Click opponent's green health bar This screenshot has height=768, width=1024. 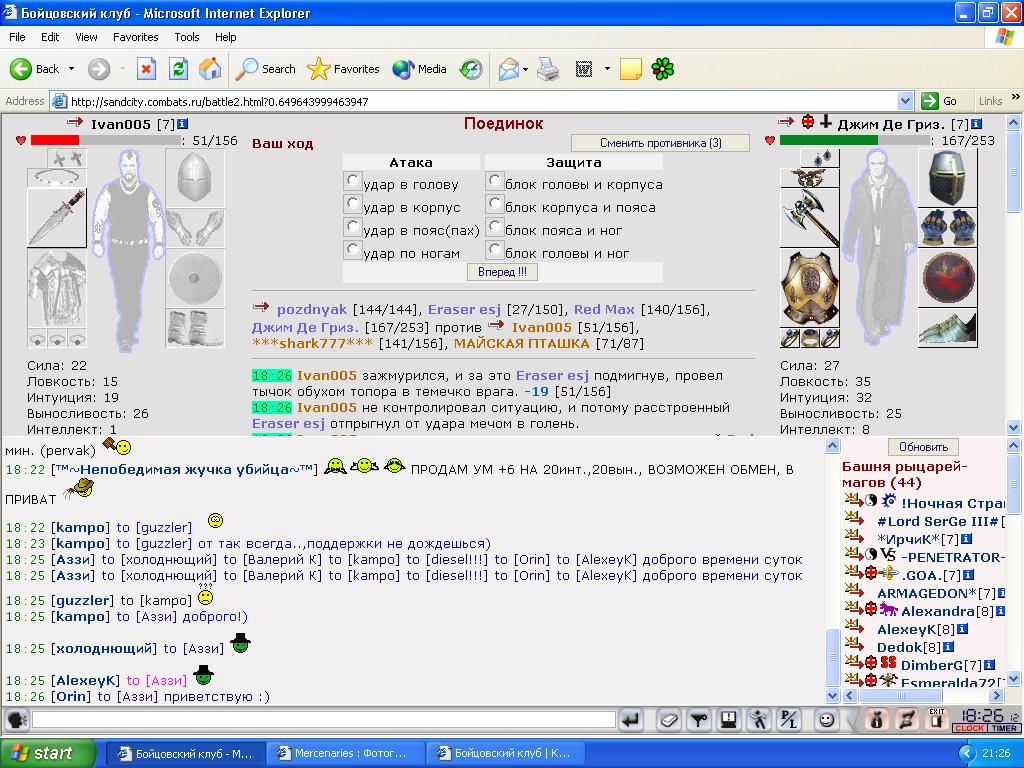[829, 140]
